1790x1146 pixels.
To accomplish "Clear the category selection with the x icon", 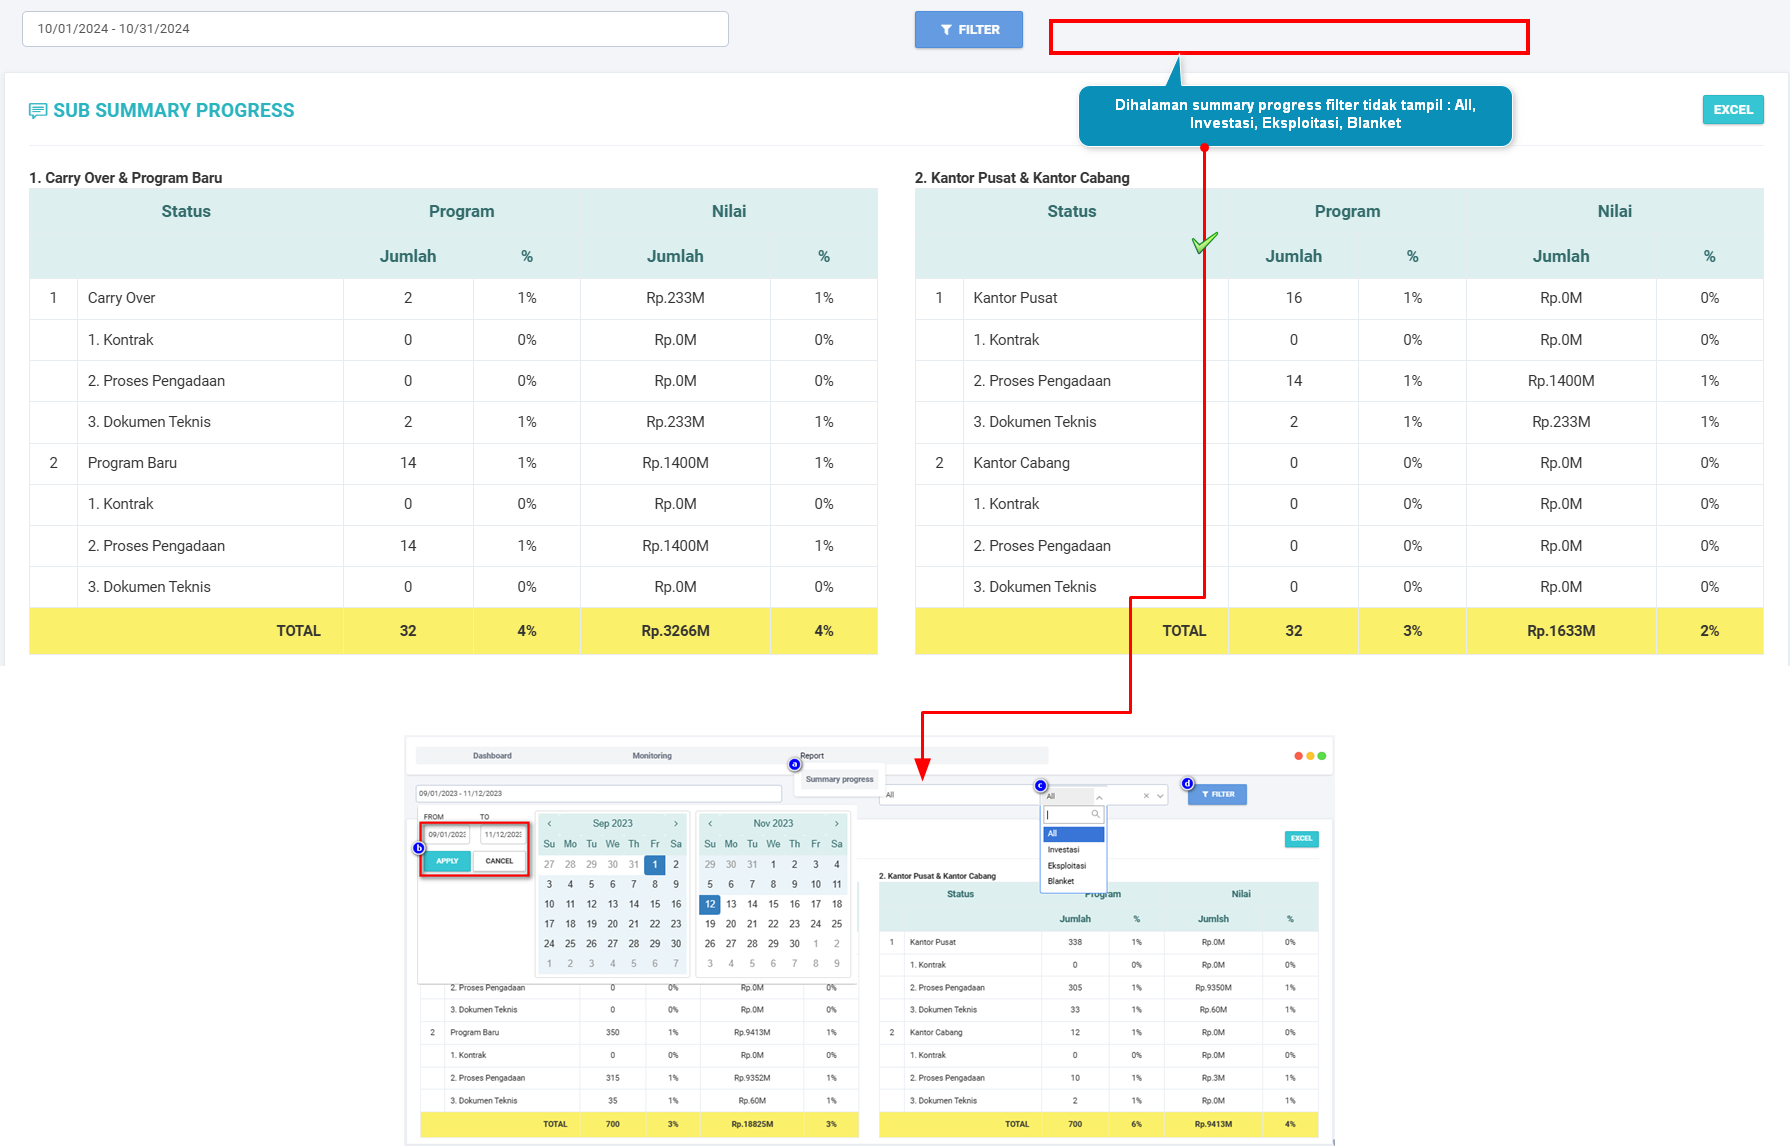I will (1146, 796).
